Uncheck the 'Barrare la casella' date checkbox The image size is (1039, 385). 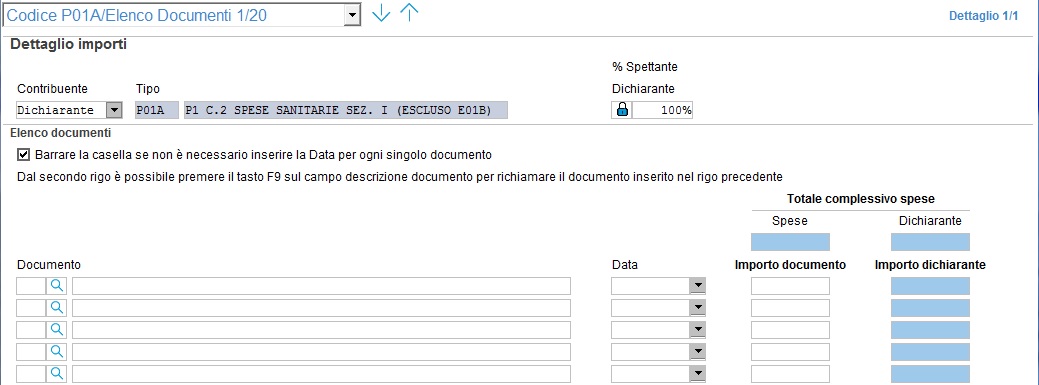pyautogui.click(x=24, y=155)
